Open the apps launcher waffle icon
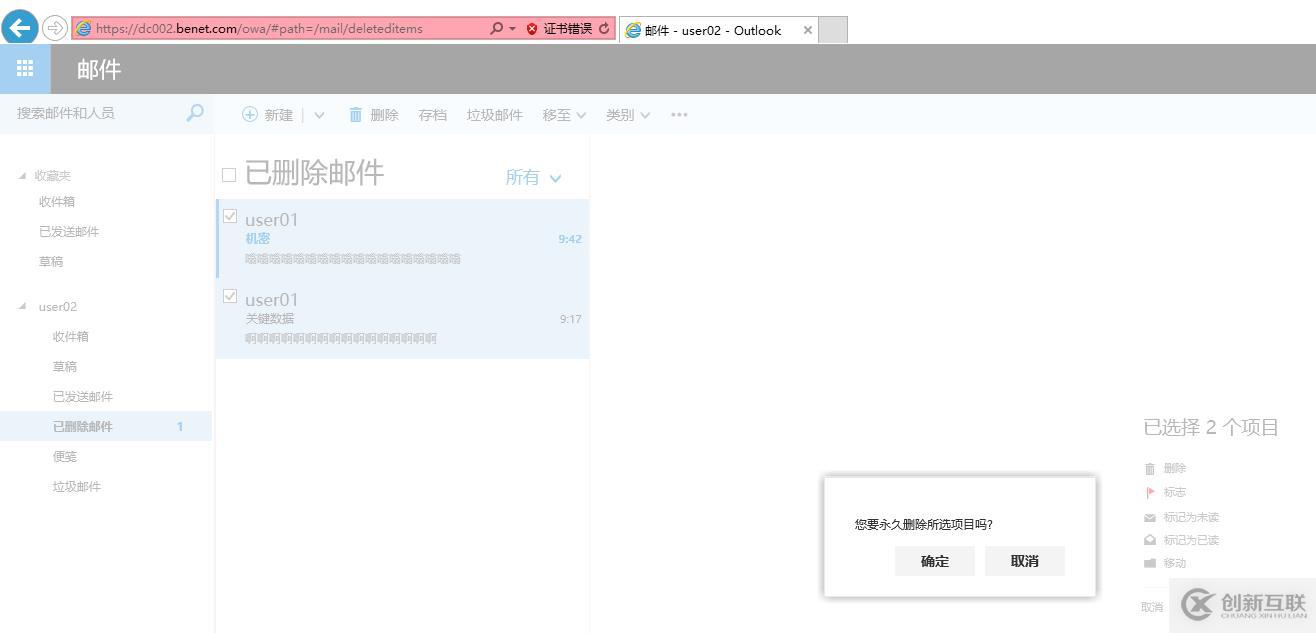The height and width of the screenshot is (633, 1316). (25, 68)
